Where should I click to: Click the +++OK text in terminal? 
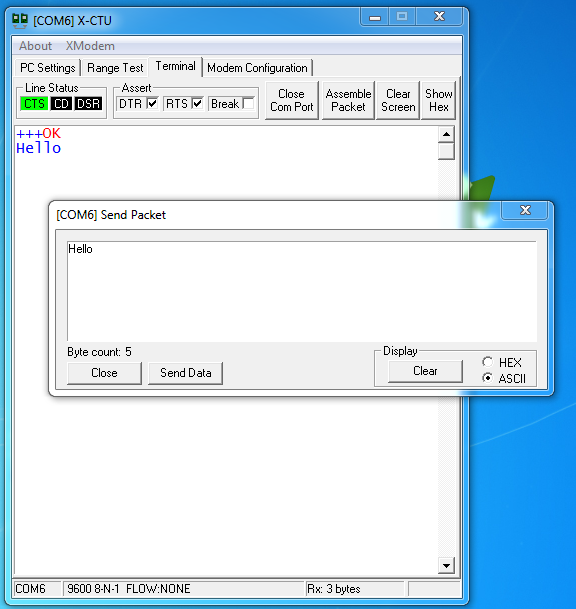38,134
